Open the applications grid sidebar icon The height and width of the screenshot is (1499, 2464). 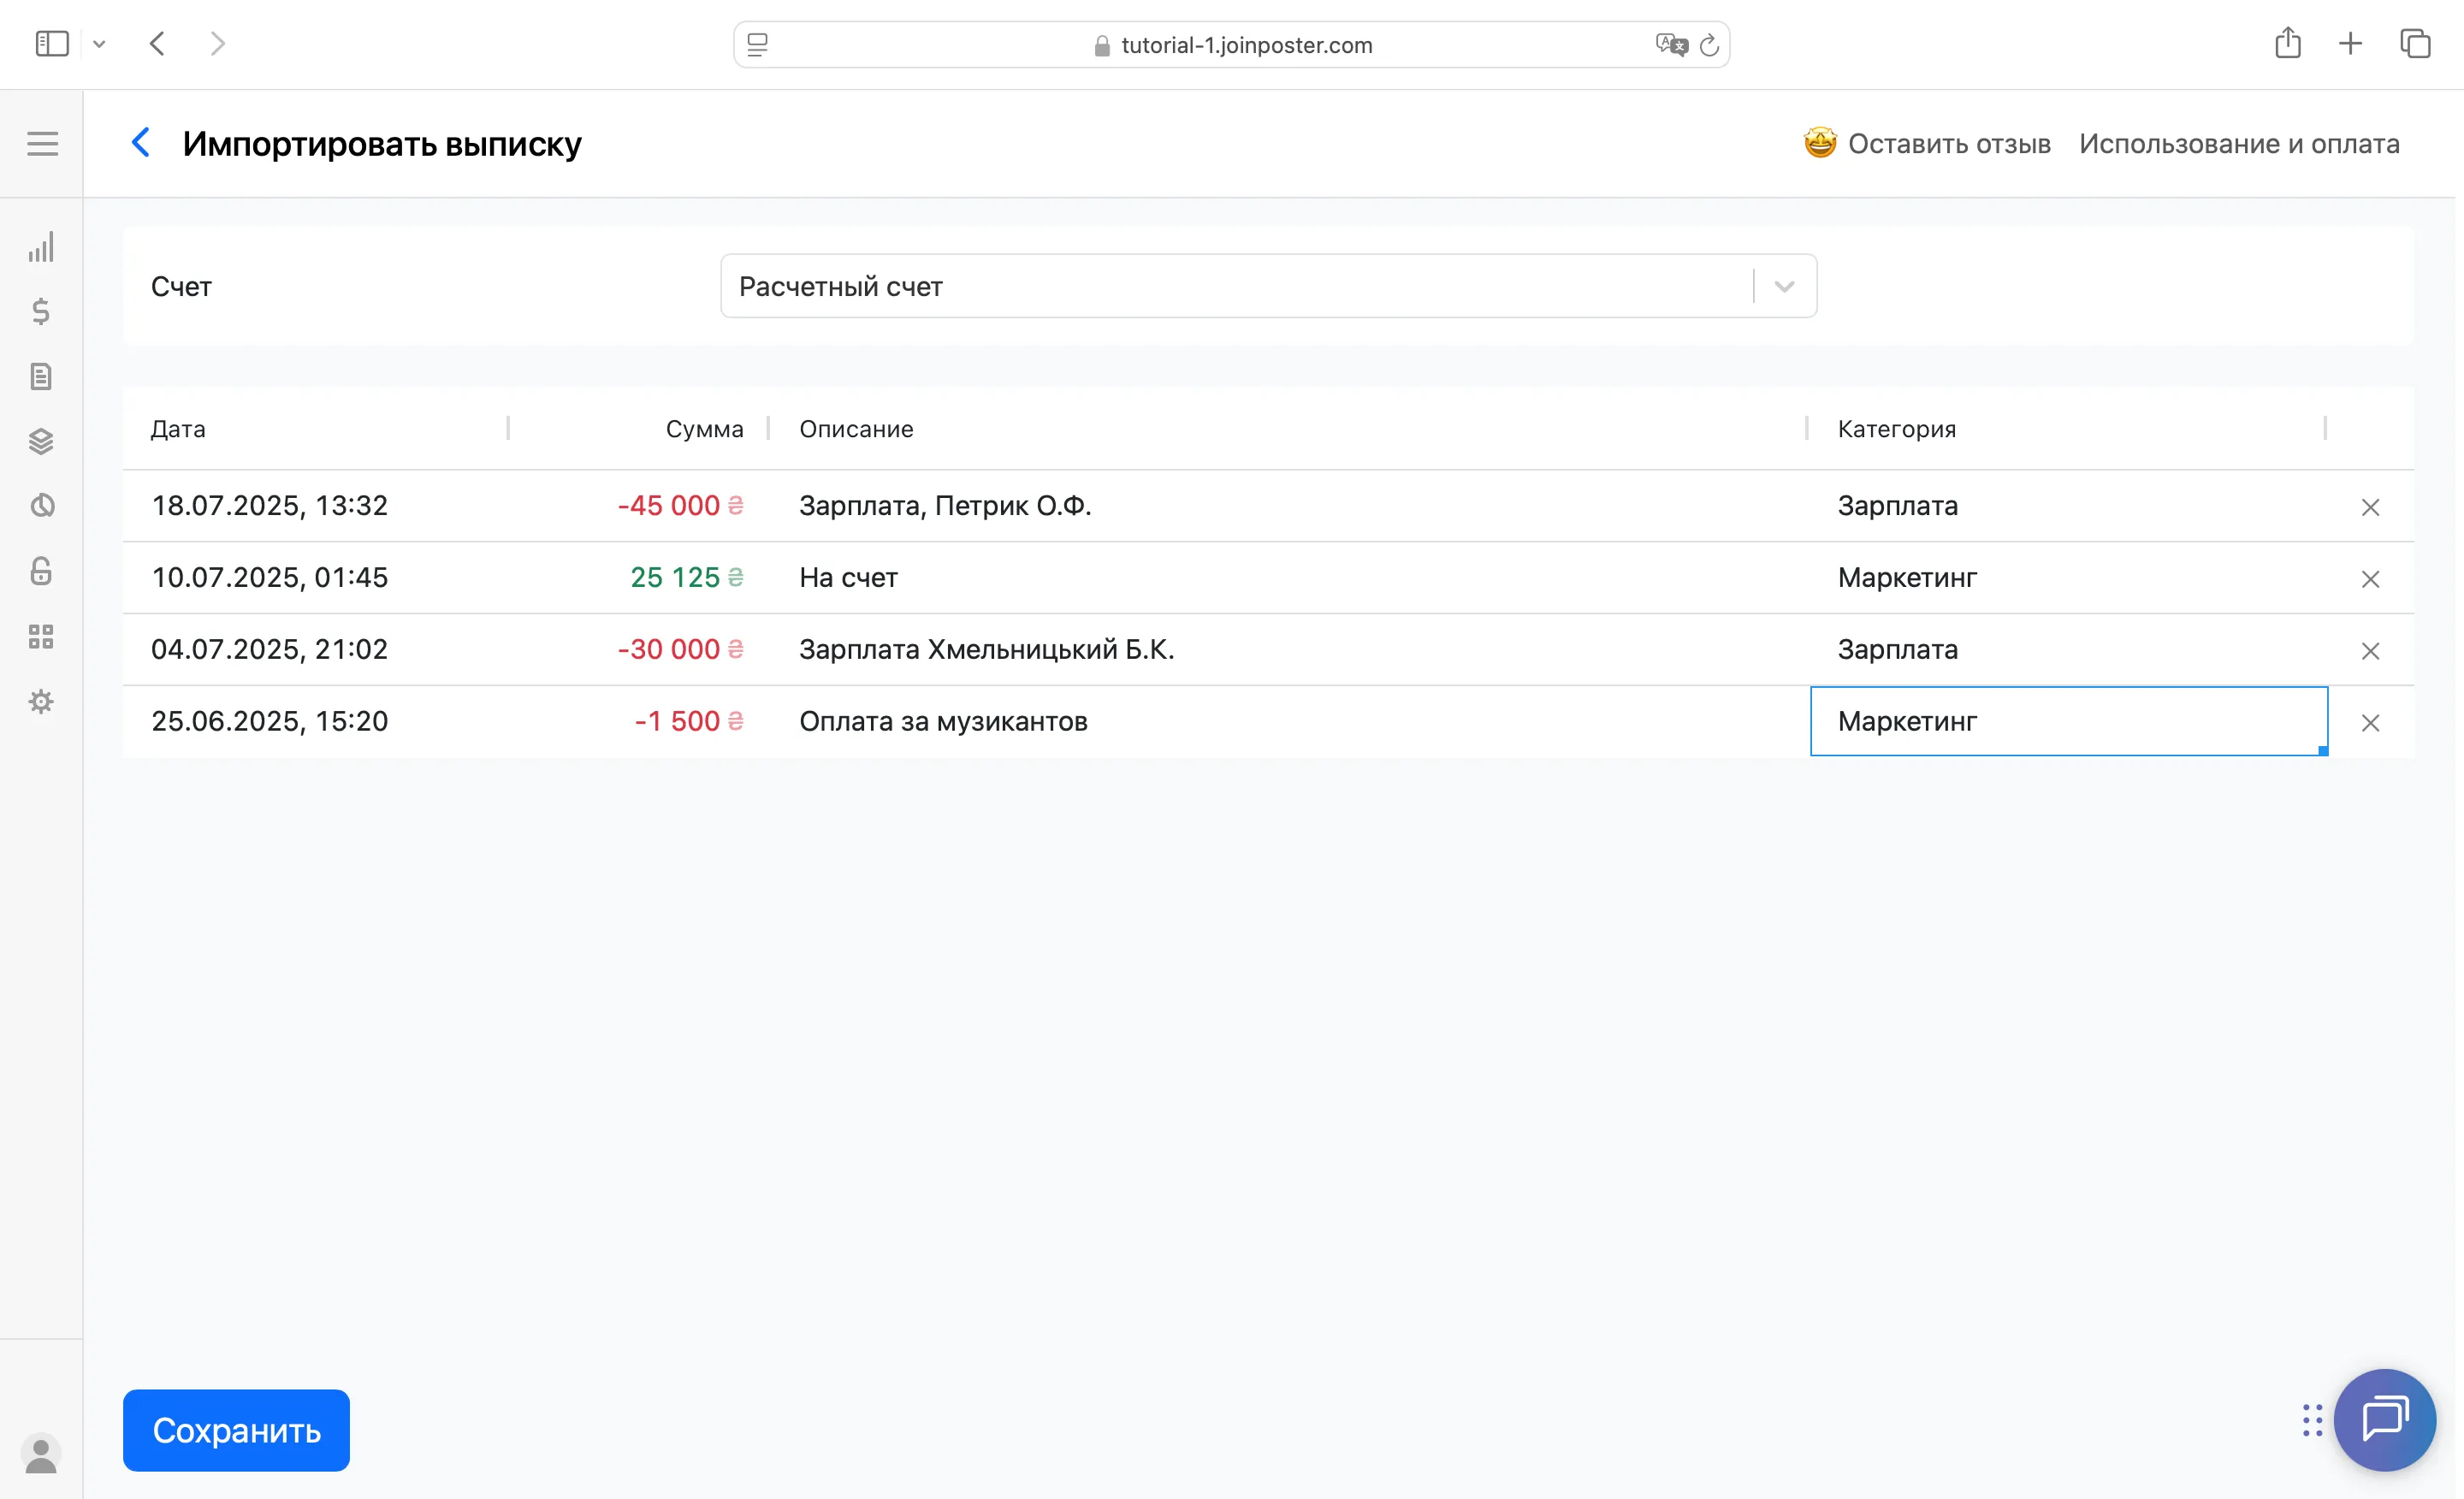pos(41,636)
